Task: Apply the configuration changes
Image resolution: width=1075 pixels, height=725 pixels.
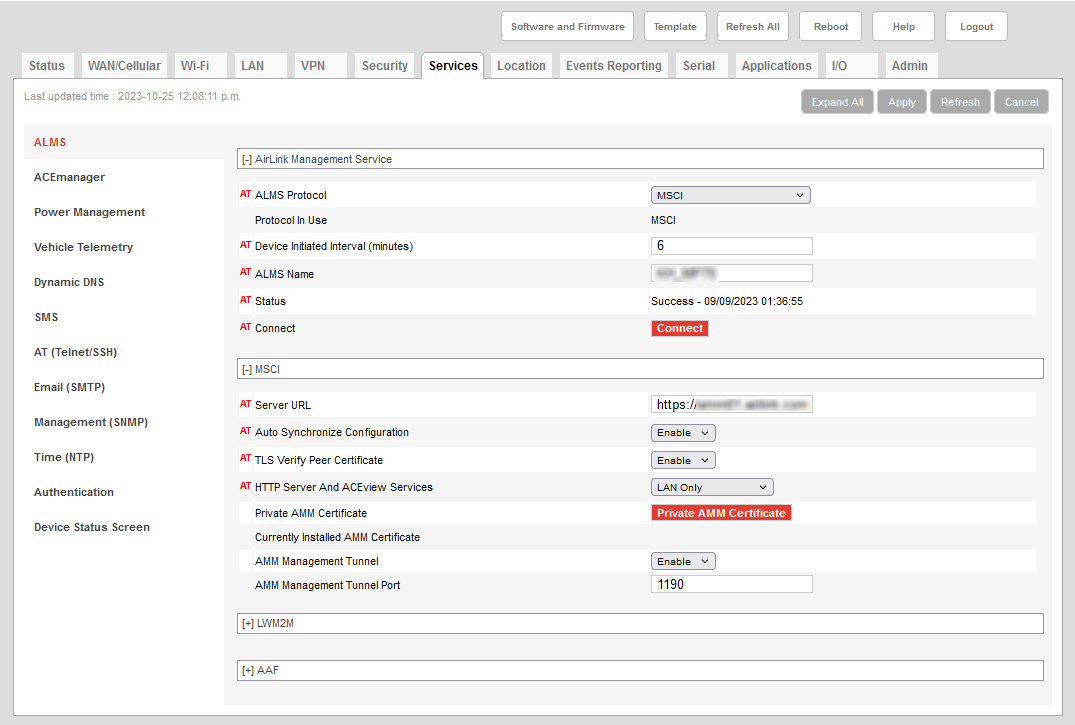Action: pyautogui.click(x=902, y=102)
